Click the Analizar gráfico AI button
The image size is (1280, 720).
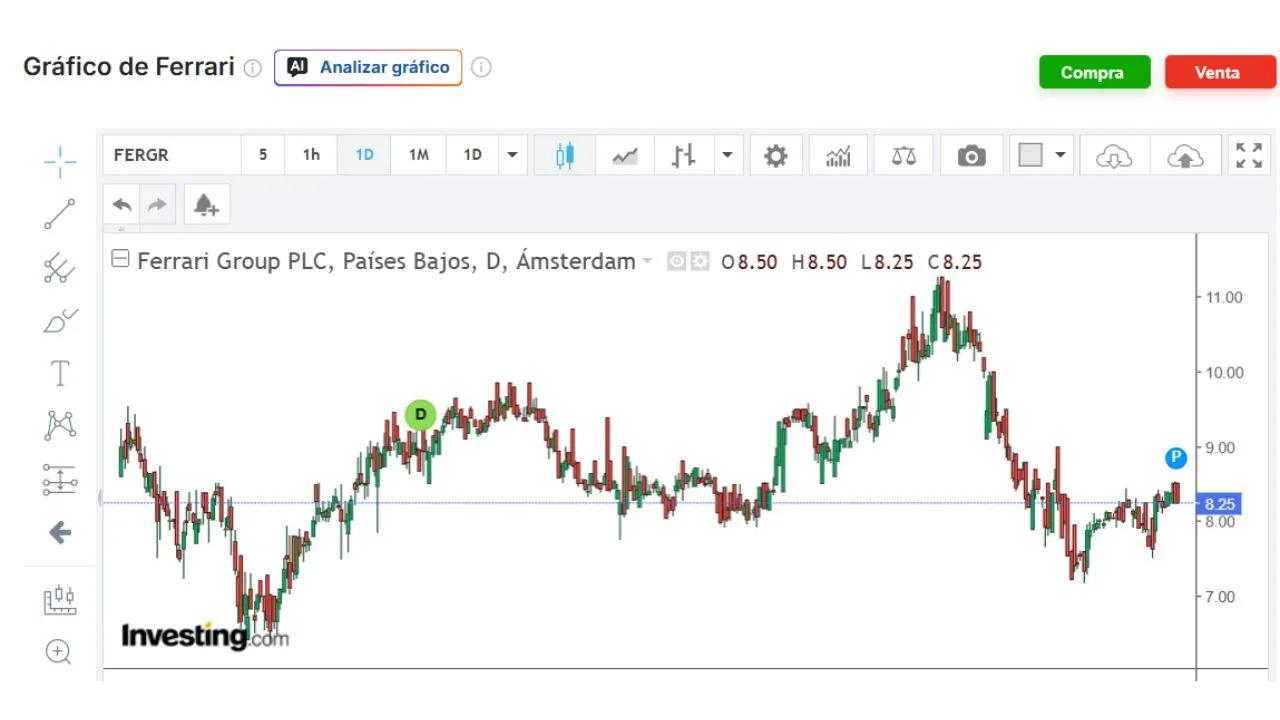(368, 68)
